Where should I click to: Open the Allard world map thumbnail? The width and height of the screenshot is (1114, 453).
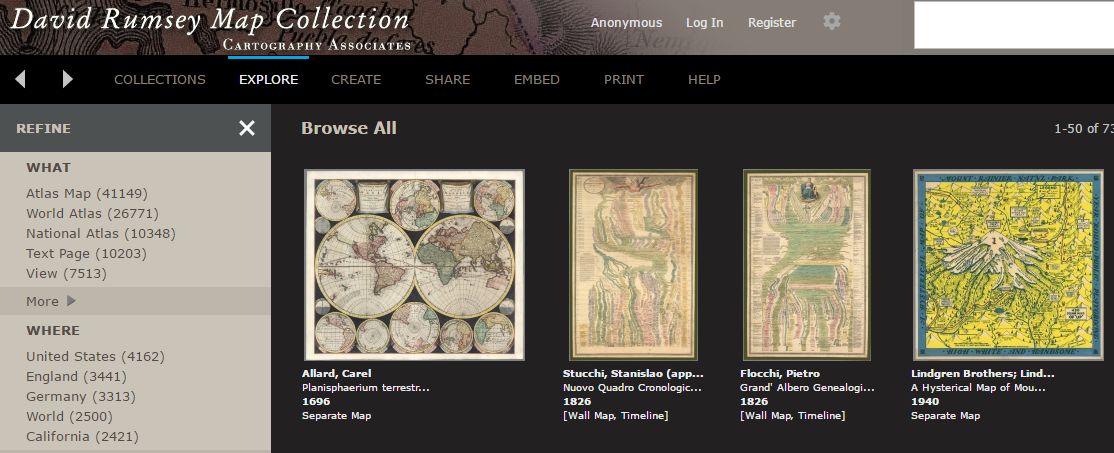pyautogui.click(x=414, y=265)
